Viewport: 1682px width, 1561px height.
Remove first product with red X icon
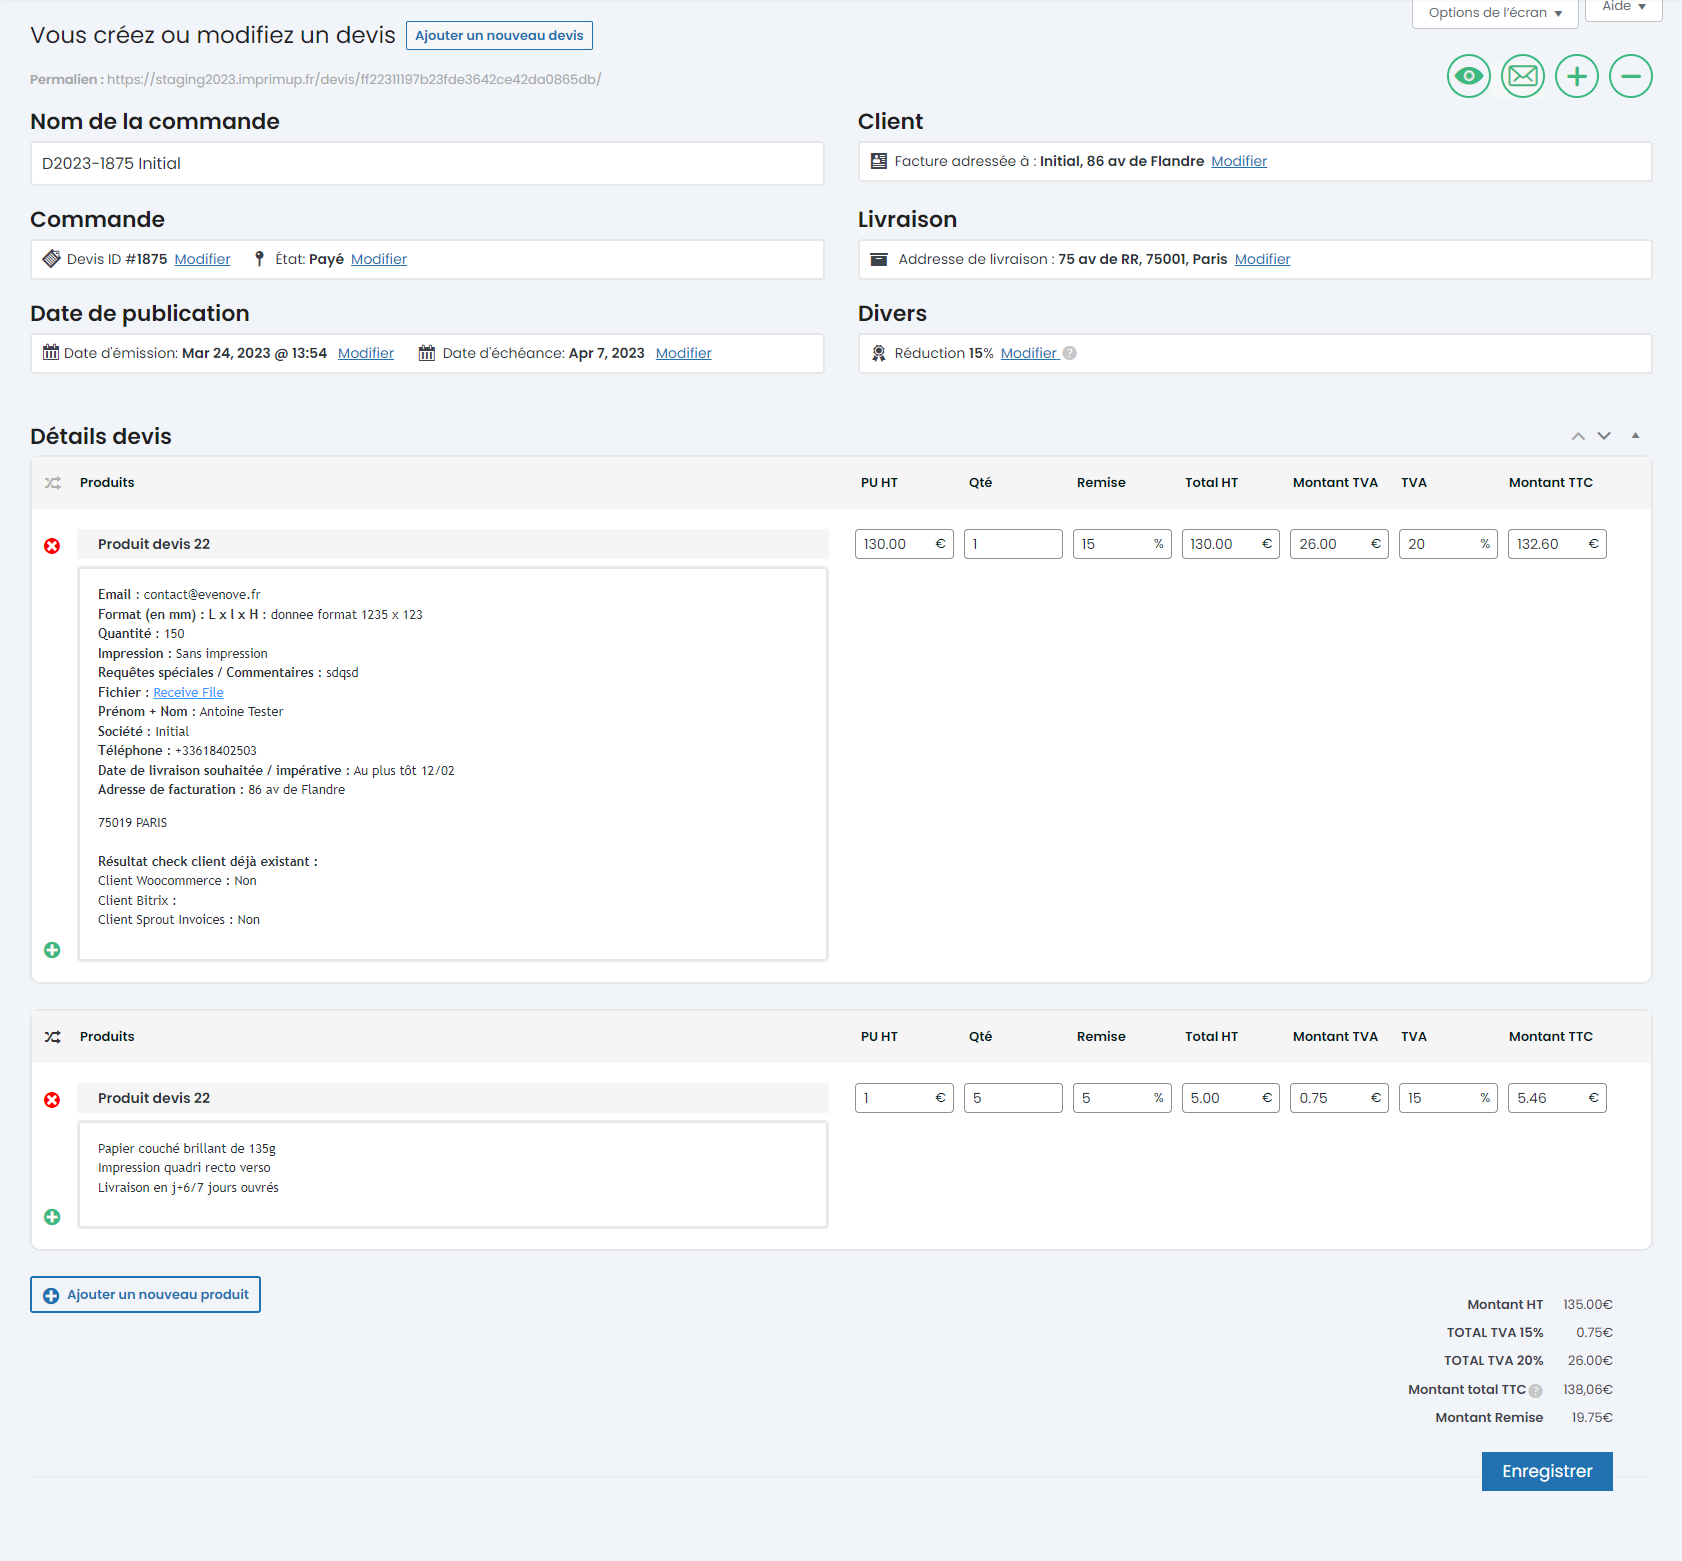(52, 546)
